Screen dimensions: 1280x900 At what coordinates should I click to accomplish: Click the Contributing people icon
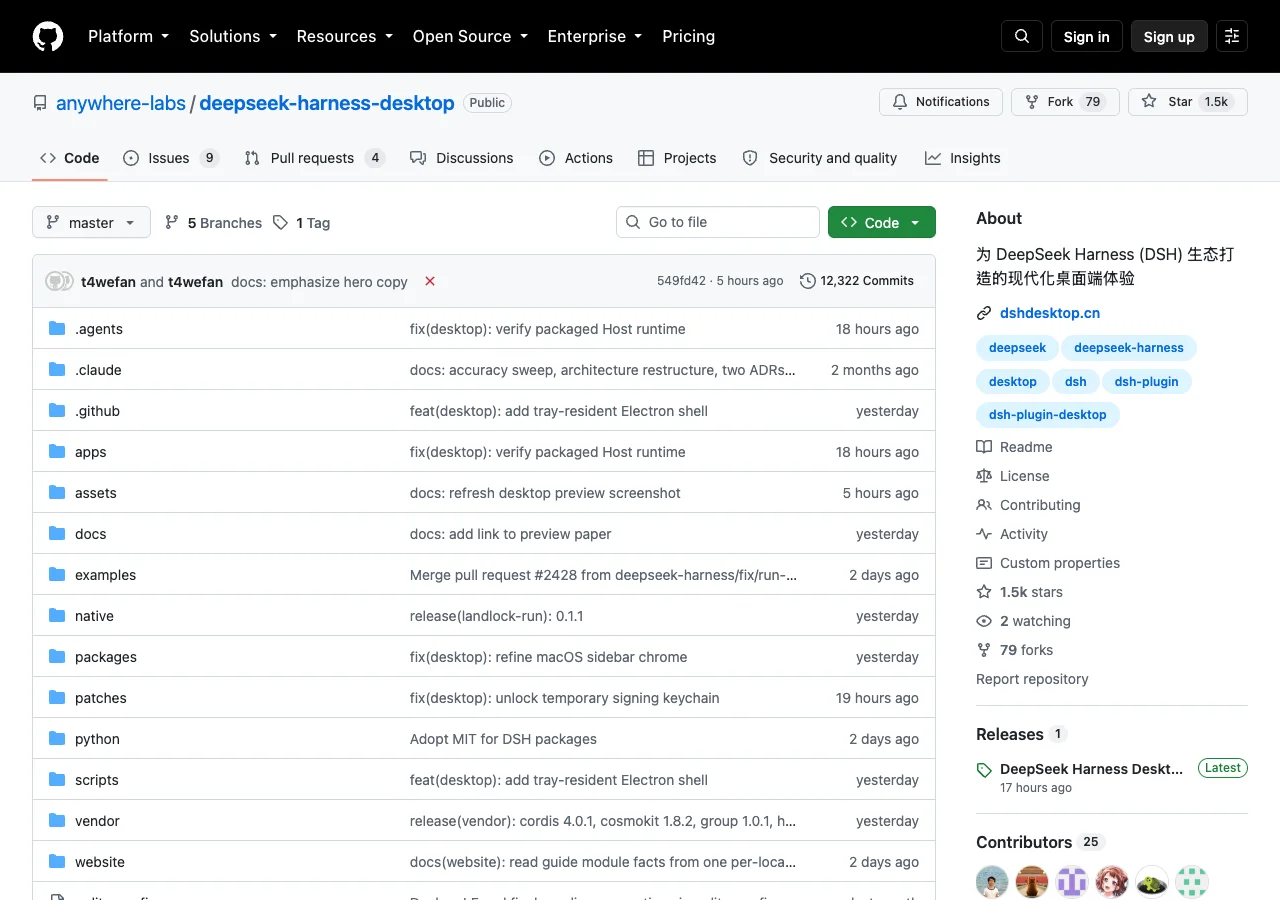pos(984,505)
